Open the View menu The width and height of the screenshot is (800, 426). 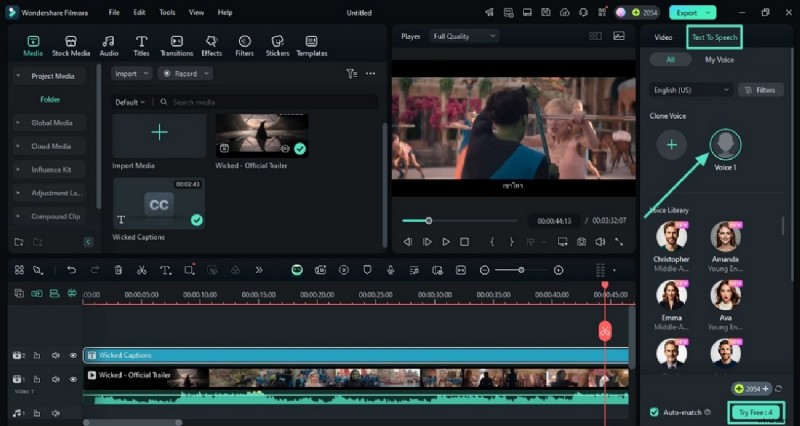[x=196, y=13]
